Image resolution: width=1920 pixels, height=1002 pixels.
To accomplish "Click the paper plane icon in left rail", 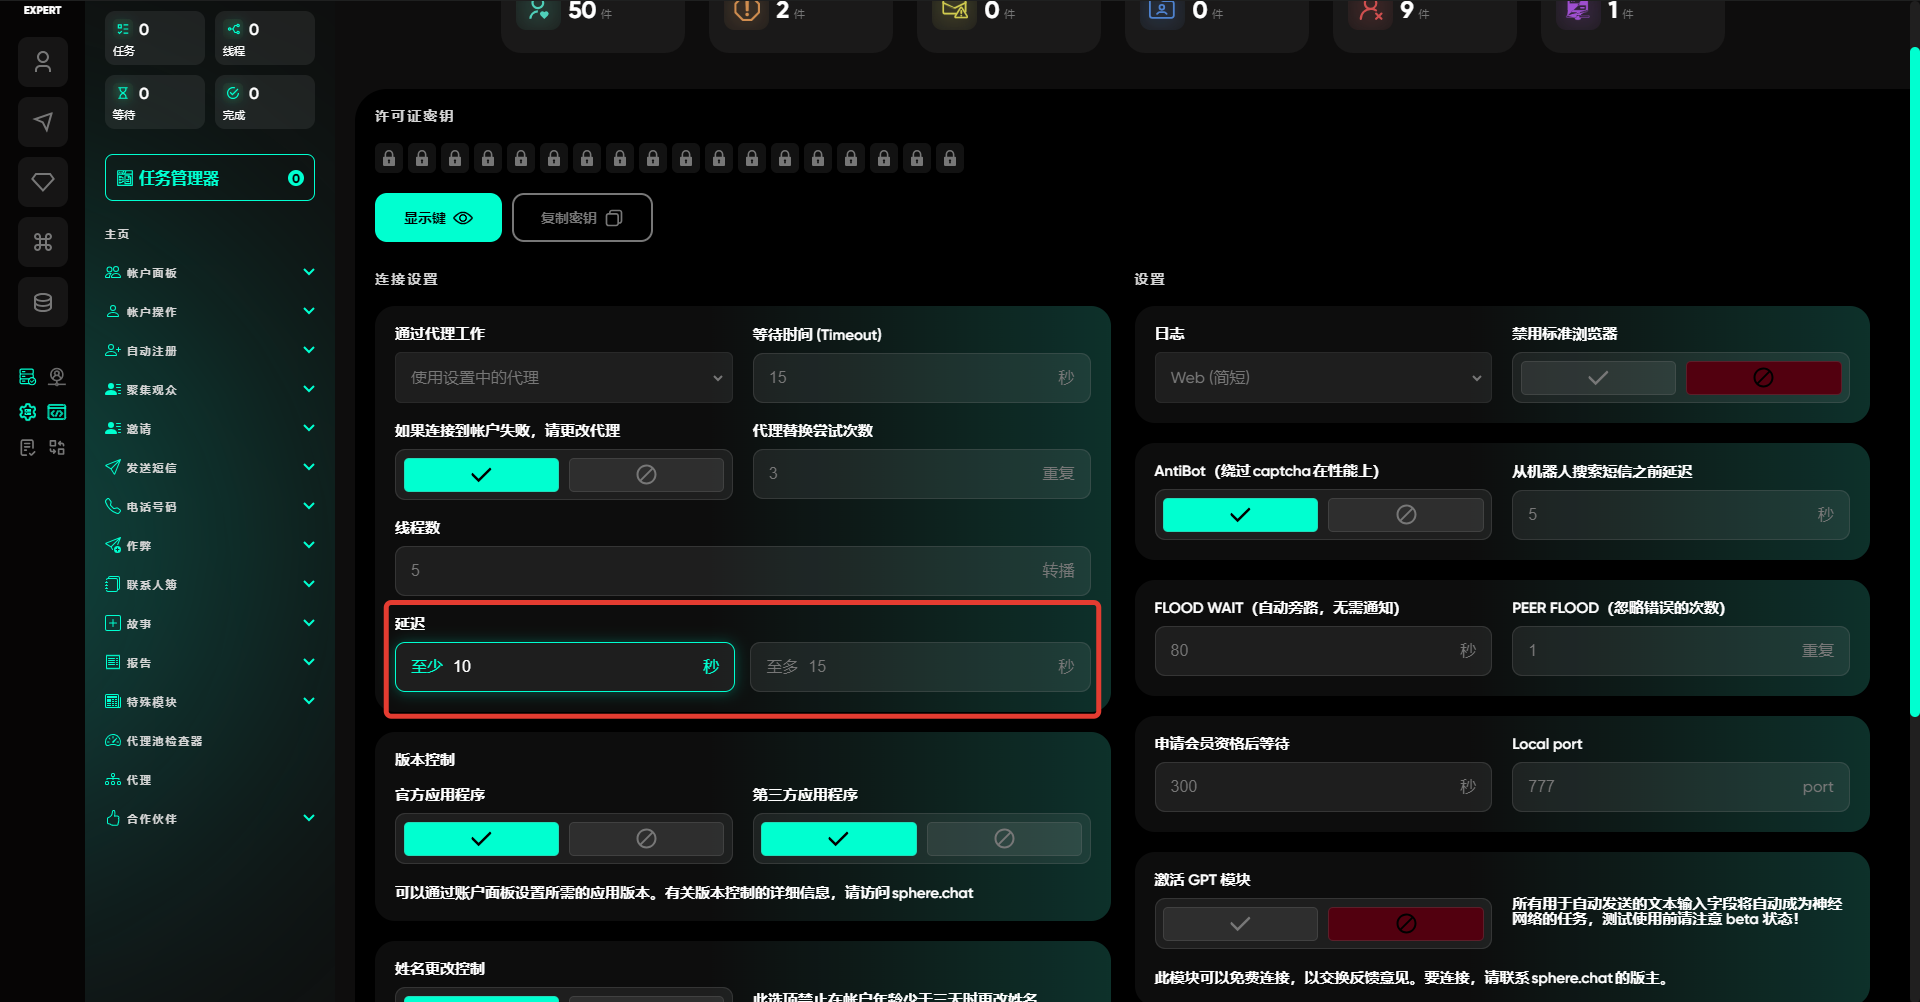I will pyautogui.click(x=43, y=122).
